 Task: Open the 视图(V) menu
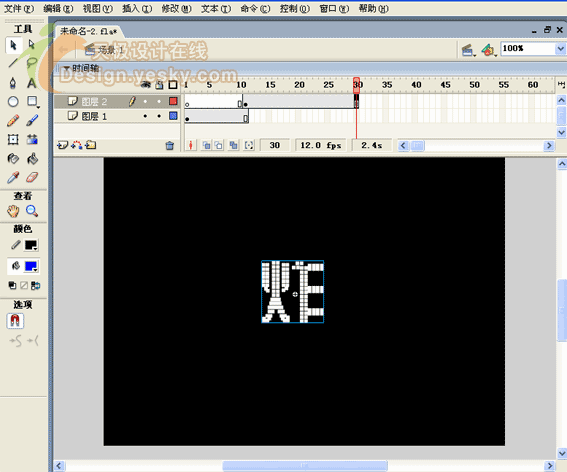(x=98, y=8)
